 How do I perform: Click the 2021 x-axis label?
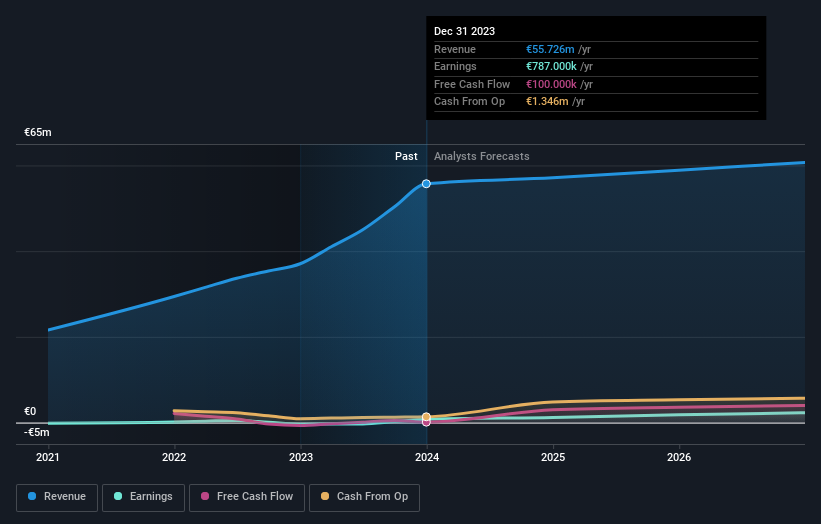(x=48, y=458)
